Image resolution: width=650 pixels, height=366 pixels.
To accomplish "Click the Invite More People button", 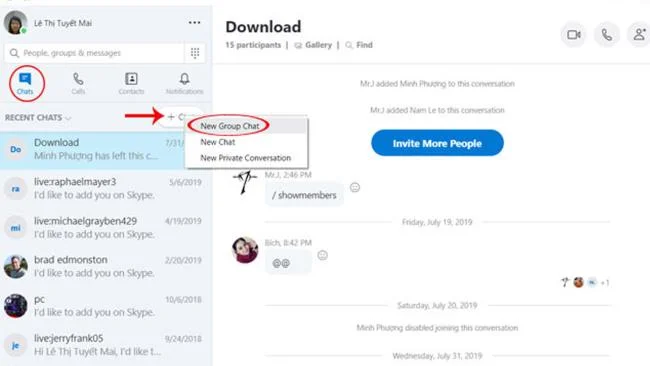I will click(x=437, y=143).
